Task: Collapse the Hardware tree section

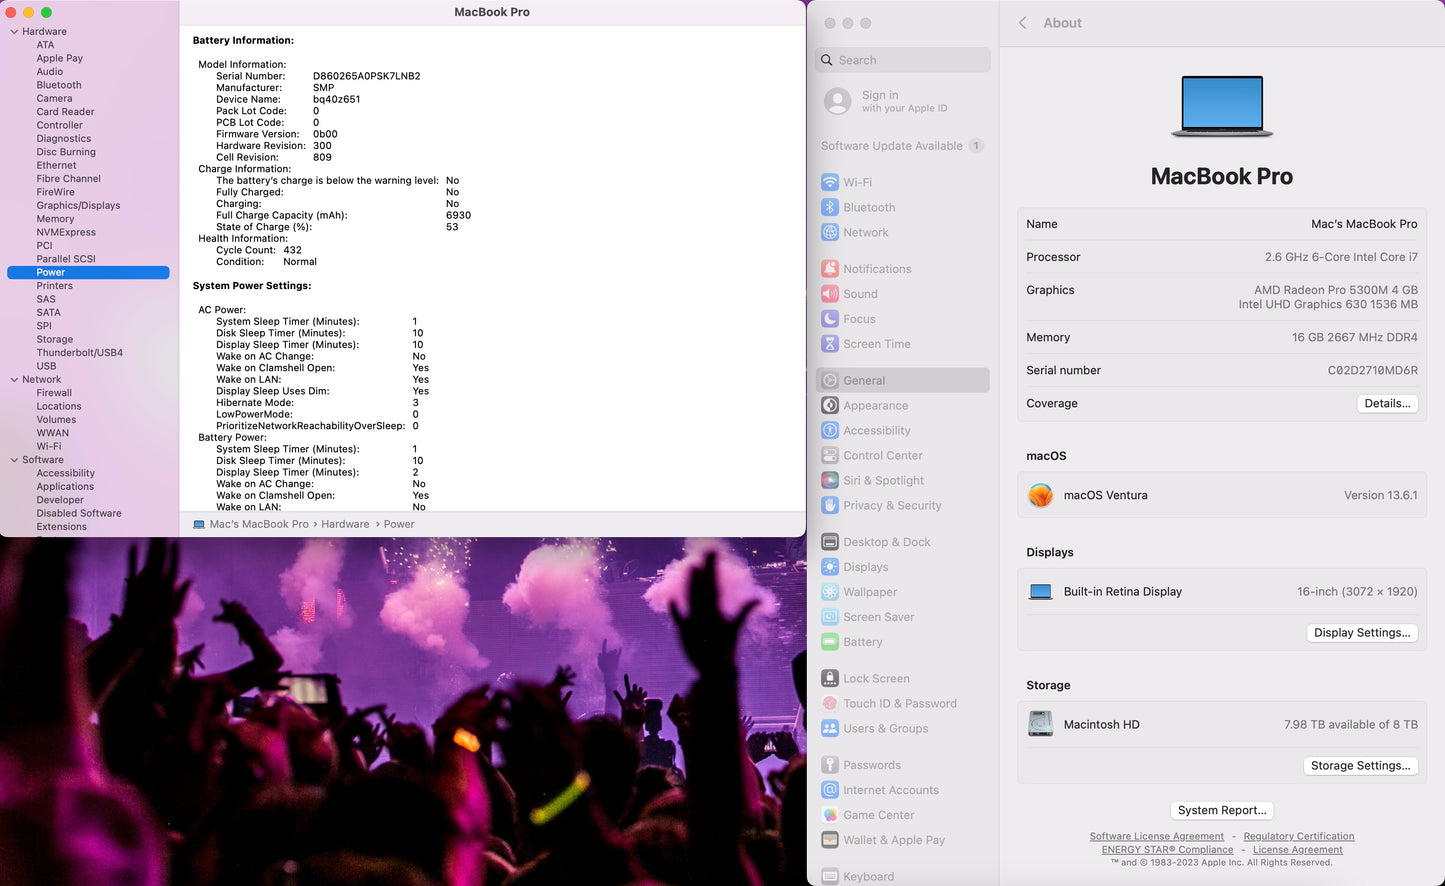Action: pos(14,32)
